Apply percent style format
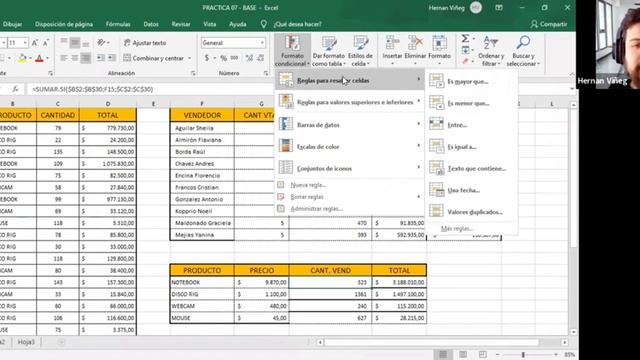Screen dimensions: 640x360 coord(223,58)
